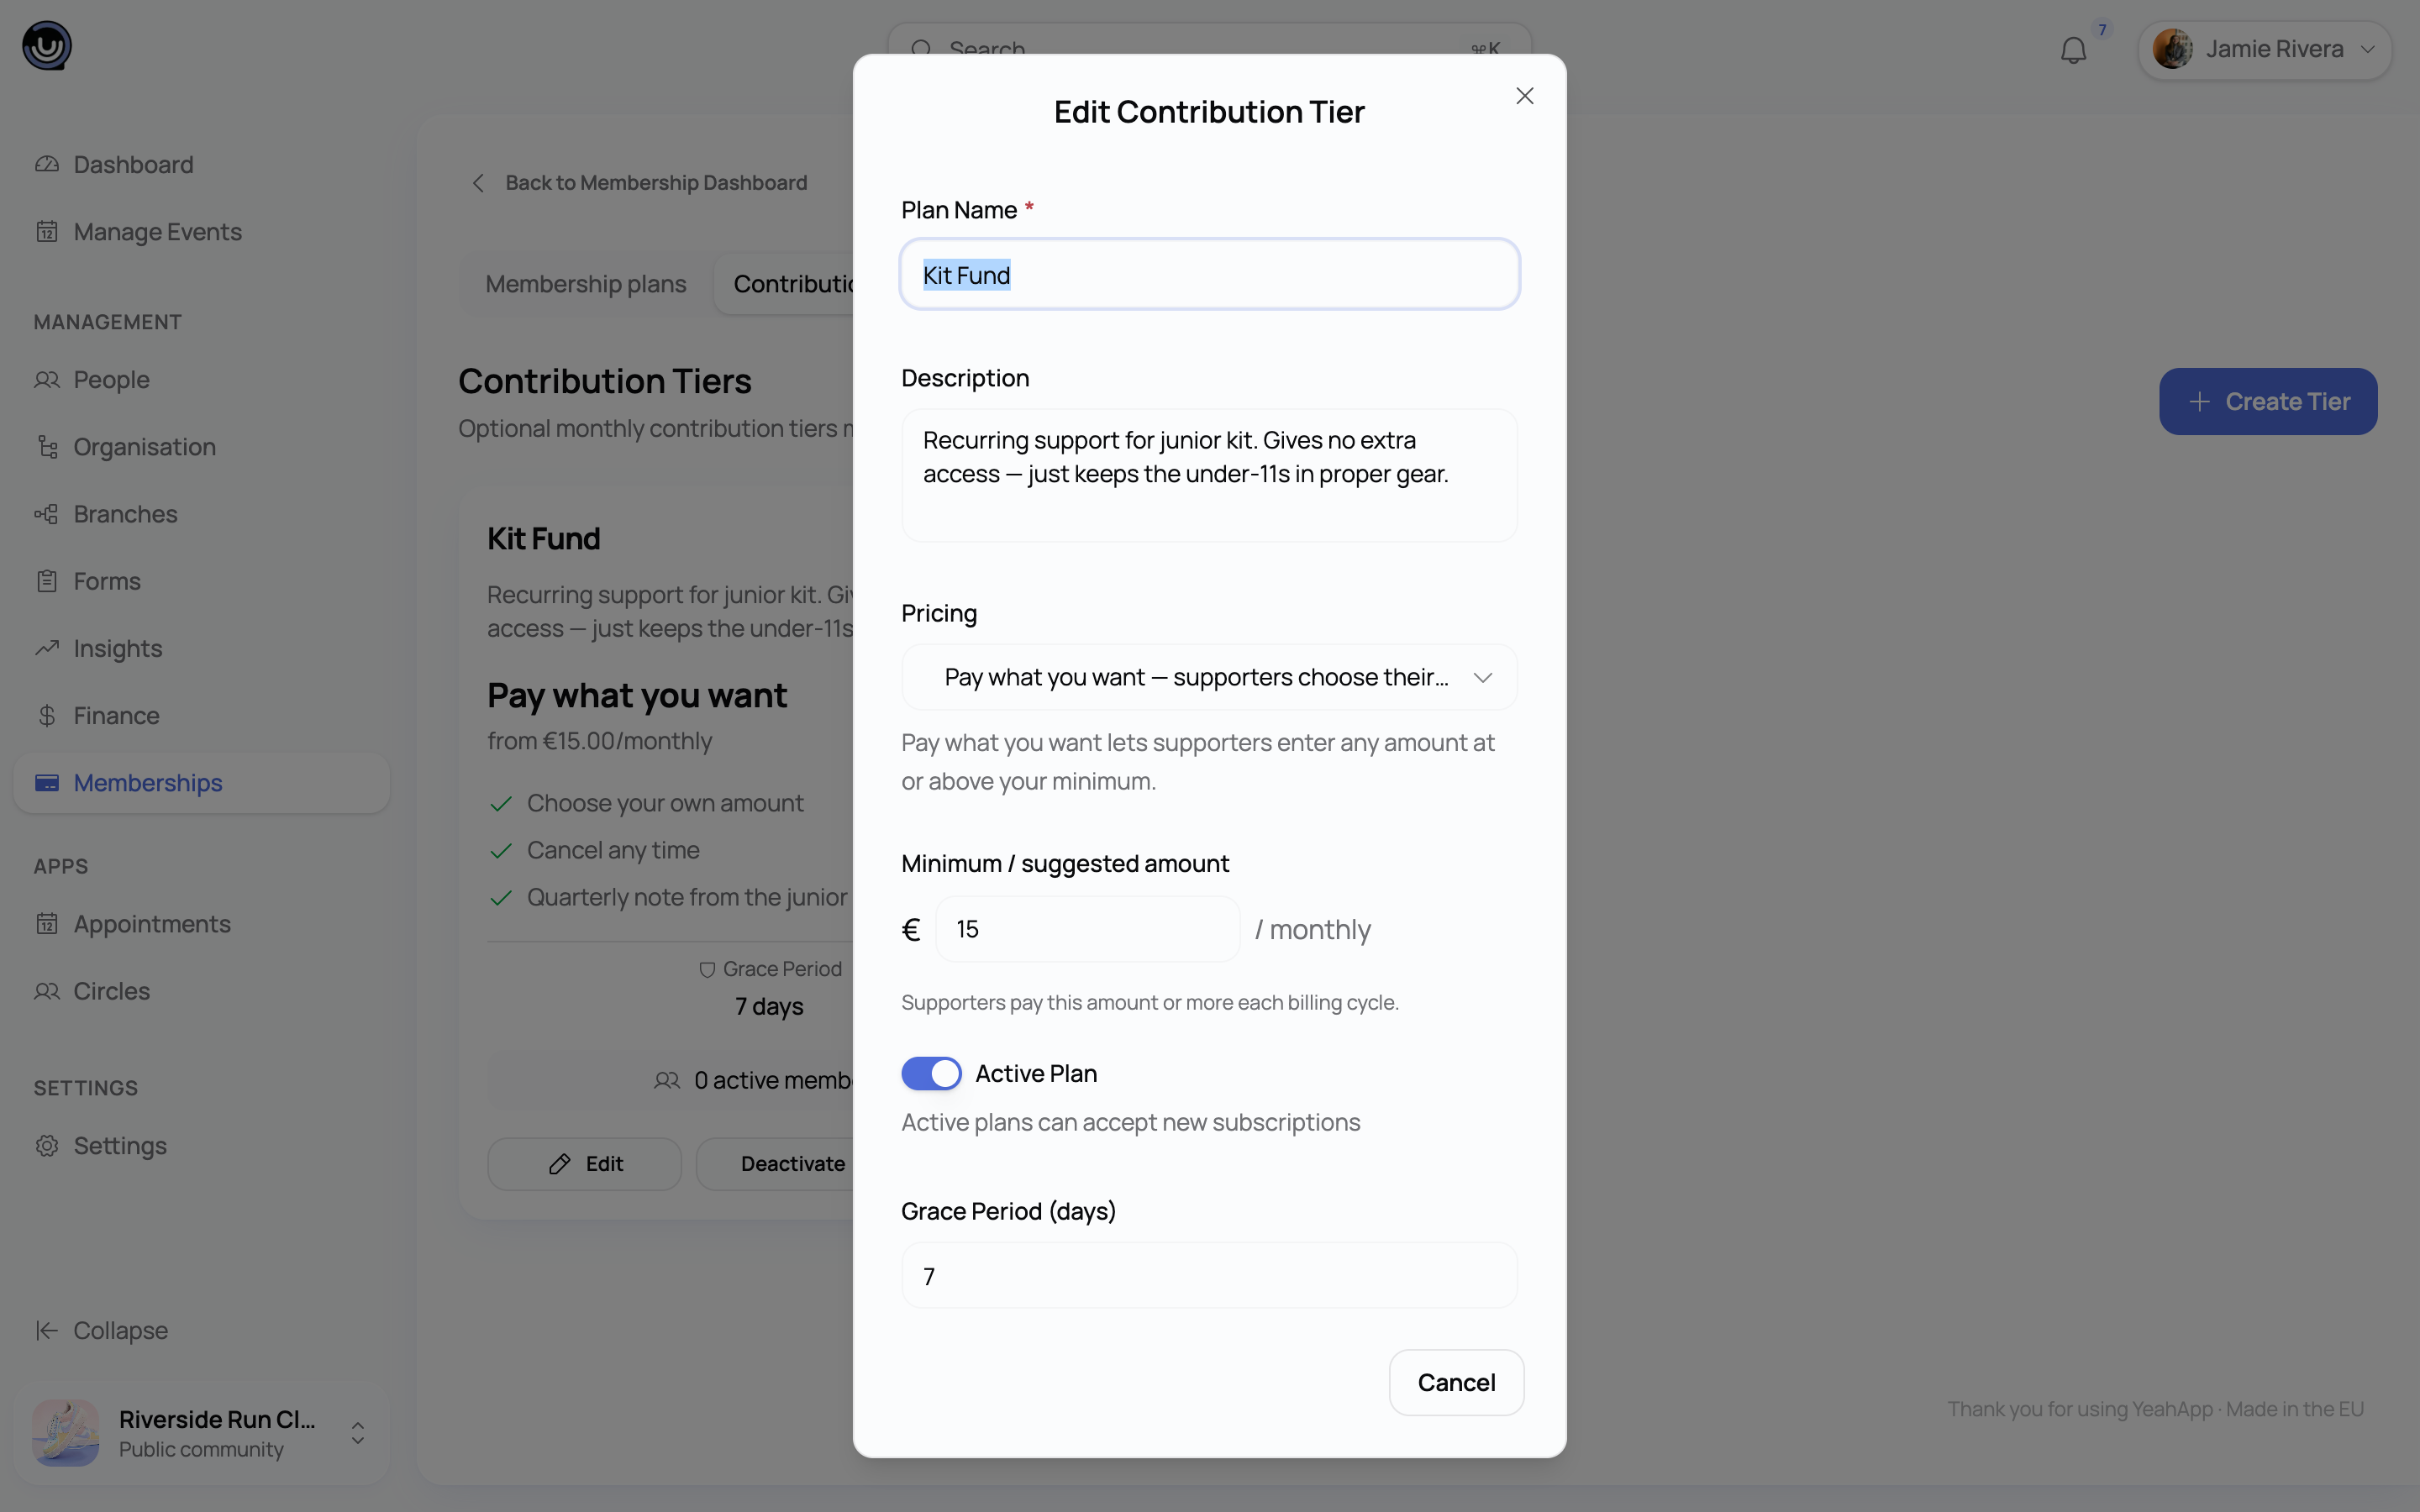Click into the Description text area
This screenshot has height=1512, width=2420.
point(1209,475)
